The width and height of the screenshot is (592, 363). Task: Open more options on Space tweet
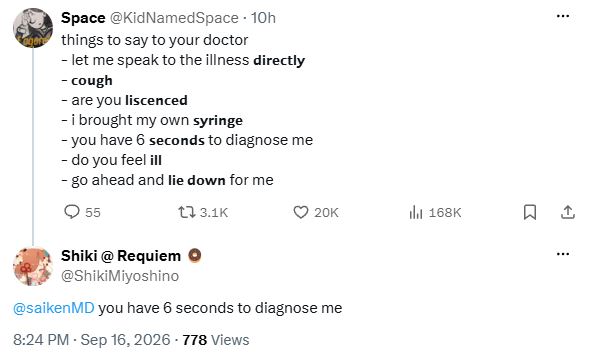point(563,16)
